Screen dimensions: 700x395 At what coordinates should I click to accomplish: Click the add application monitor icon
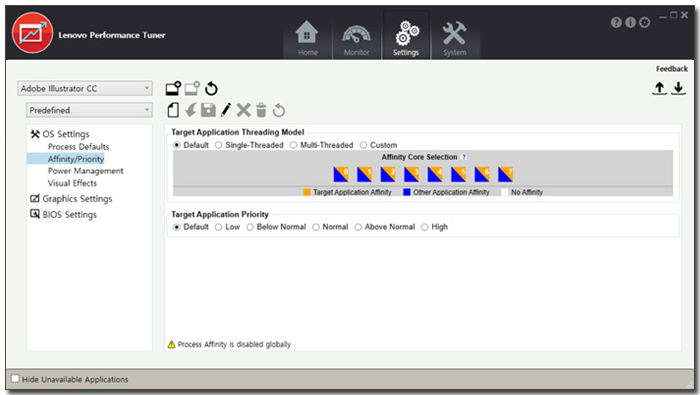point(173,88)
